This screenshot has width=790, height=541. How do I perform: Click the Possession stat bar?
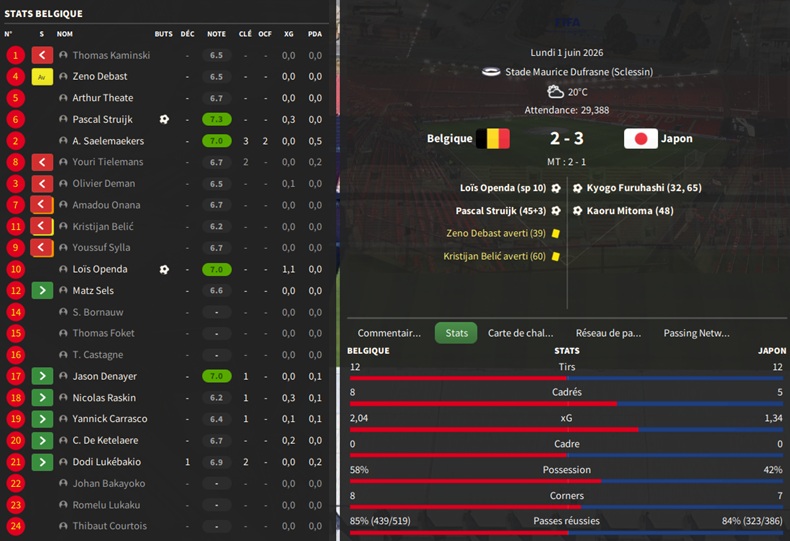tap(567, 481)
